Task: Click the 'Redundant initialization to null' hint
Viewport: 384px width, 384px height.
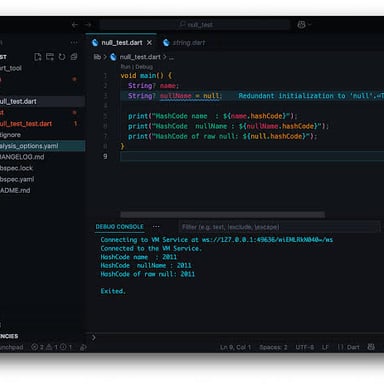Action: (311, 96)
